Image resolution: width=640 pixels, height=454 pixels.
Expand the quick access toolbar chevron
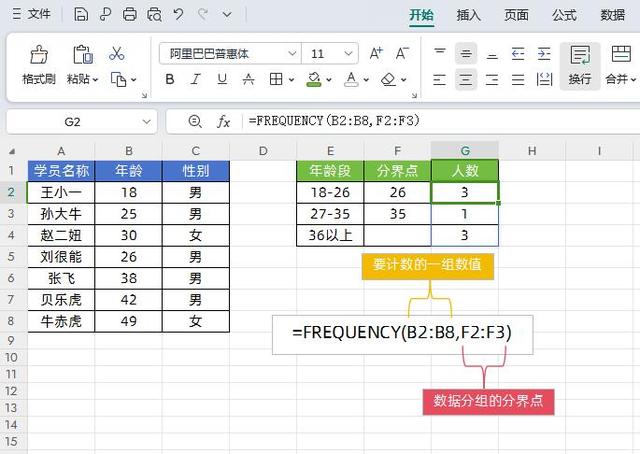(227, 15)
